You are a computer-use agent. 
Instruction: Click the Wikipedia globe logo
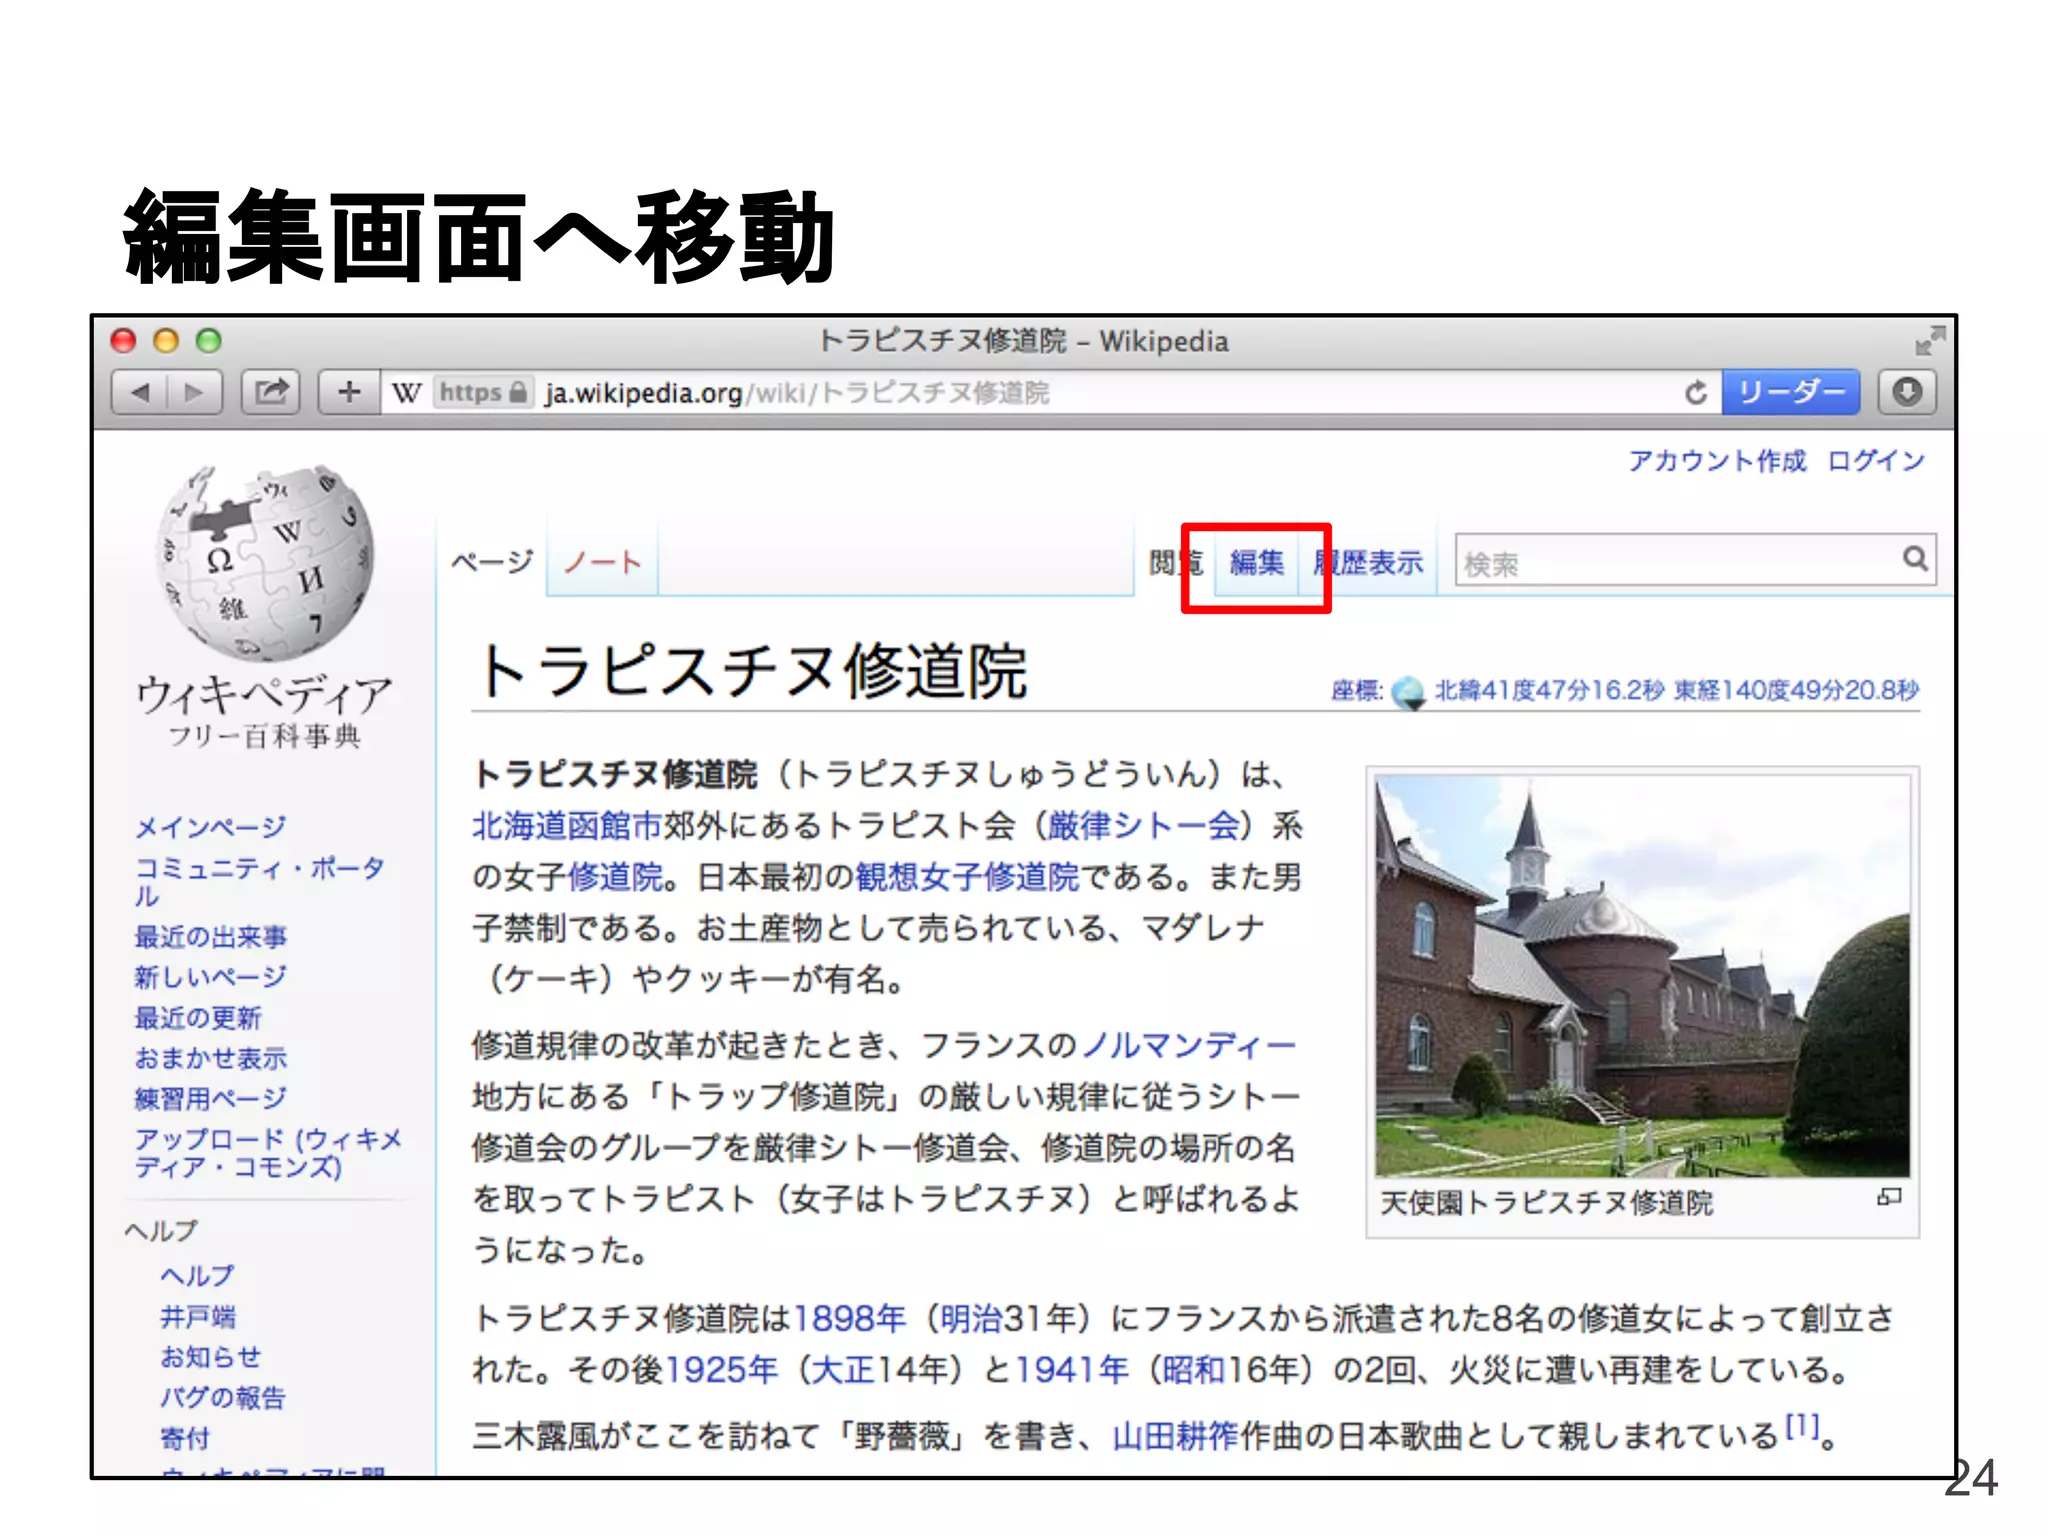(264, 563)
